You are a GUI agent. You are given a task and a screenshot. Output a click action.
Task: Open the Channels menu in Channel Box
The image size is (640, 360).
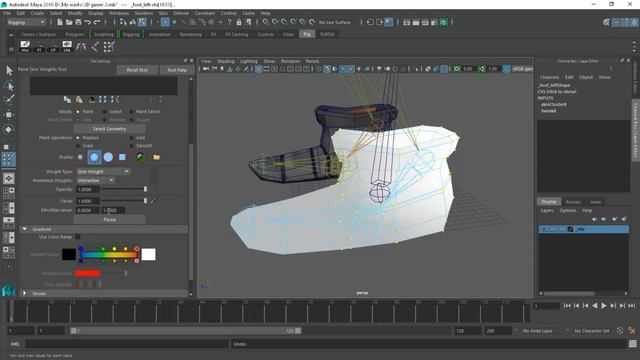(x=549, y=77)
